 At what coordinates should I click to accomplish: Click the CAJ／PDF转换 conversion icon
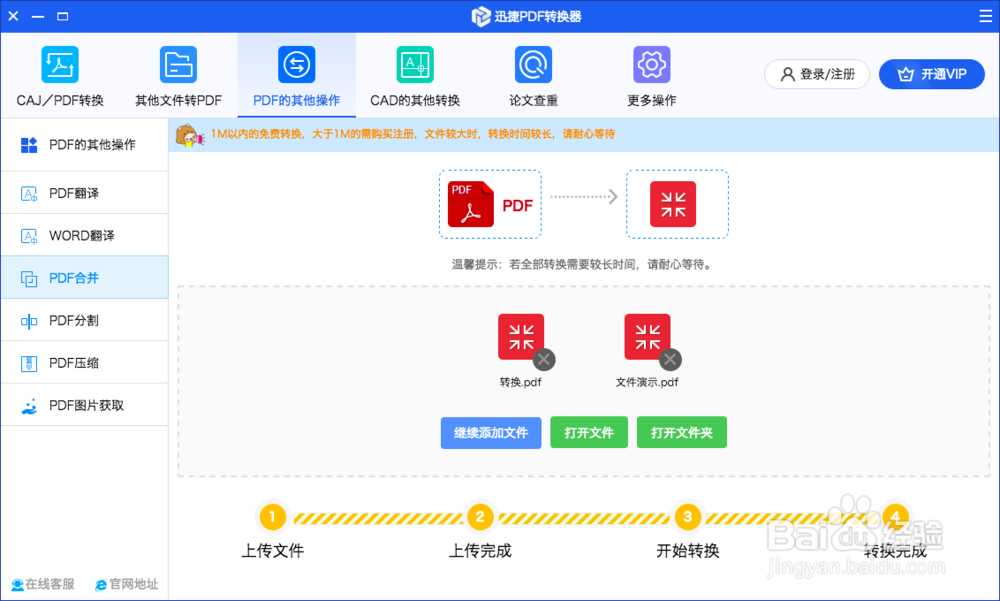[x=60, y=63]
